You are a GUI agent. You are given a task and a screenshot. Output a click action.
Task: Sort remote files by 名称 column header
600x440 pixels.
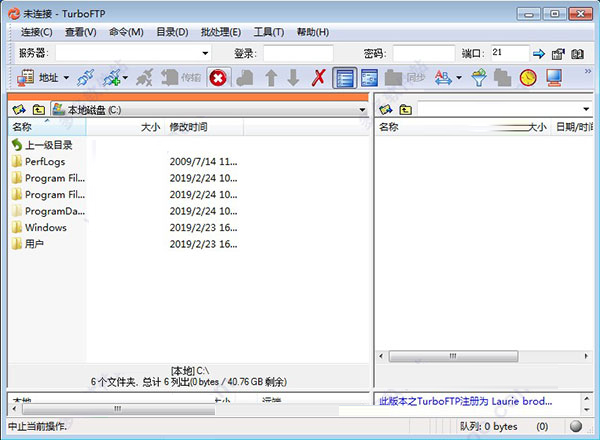(388, 127)
